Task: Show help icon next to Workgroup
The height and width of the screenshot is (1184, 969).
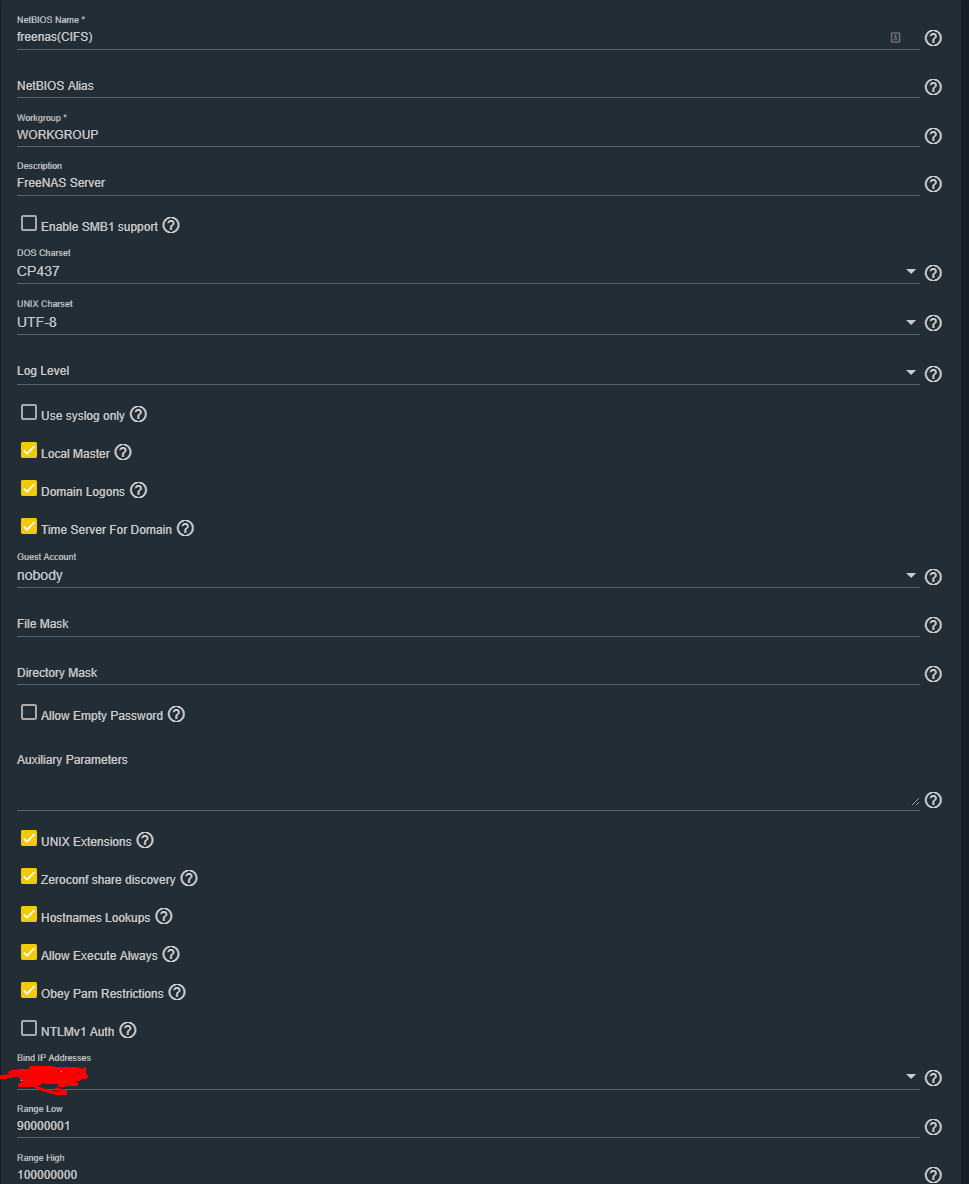Action: coord(933,136)
